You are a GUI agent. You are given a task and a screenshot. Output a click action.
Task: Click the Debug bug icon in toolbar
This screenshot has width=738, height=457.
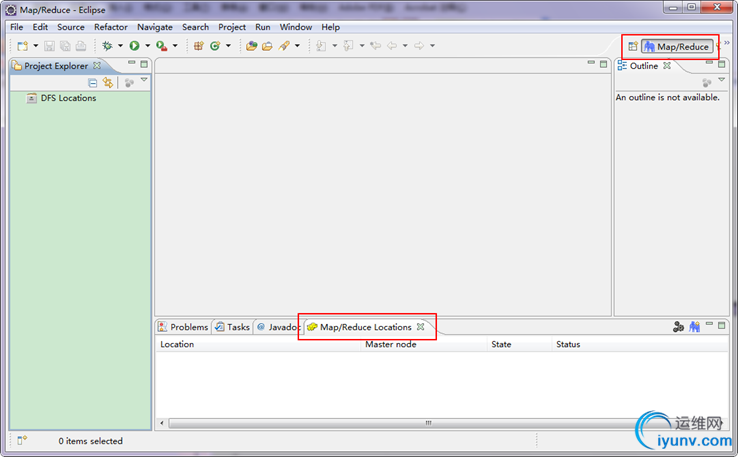107,46
